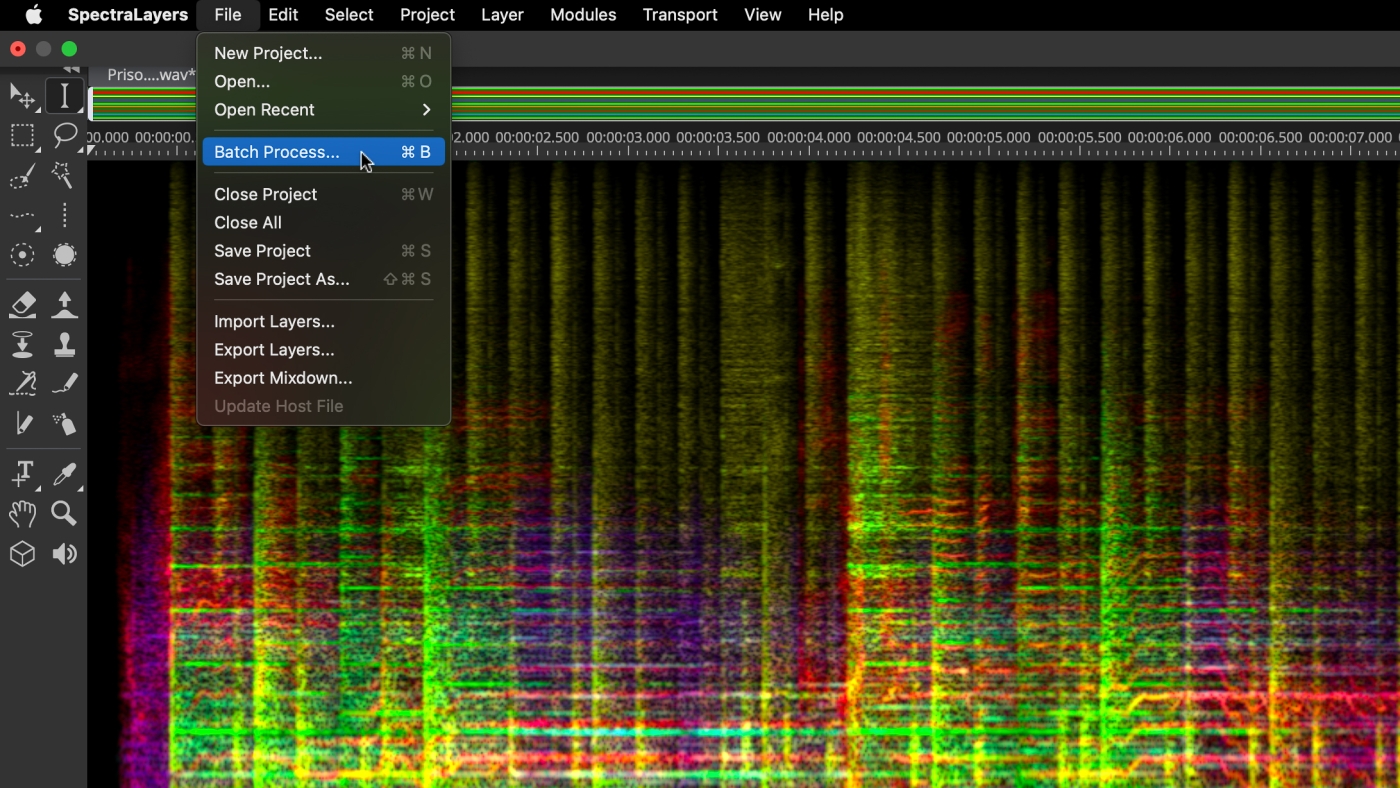Select the Eyedropper tool
Viewport: 1400px width, 788px height.
point(65,473)
